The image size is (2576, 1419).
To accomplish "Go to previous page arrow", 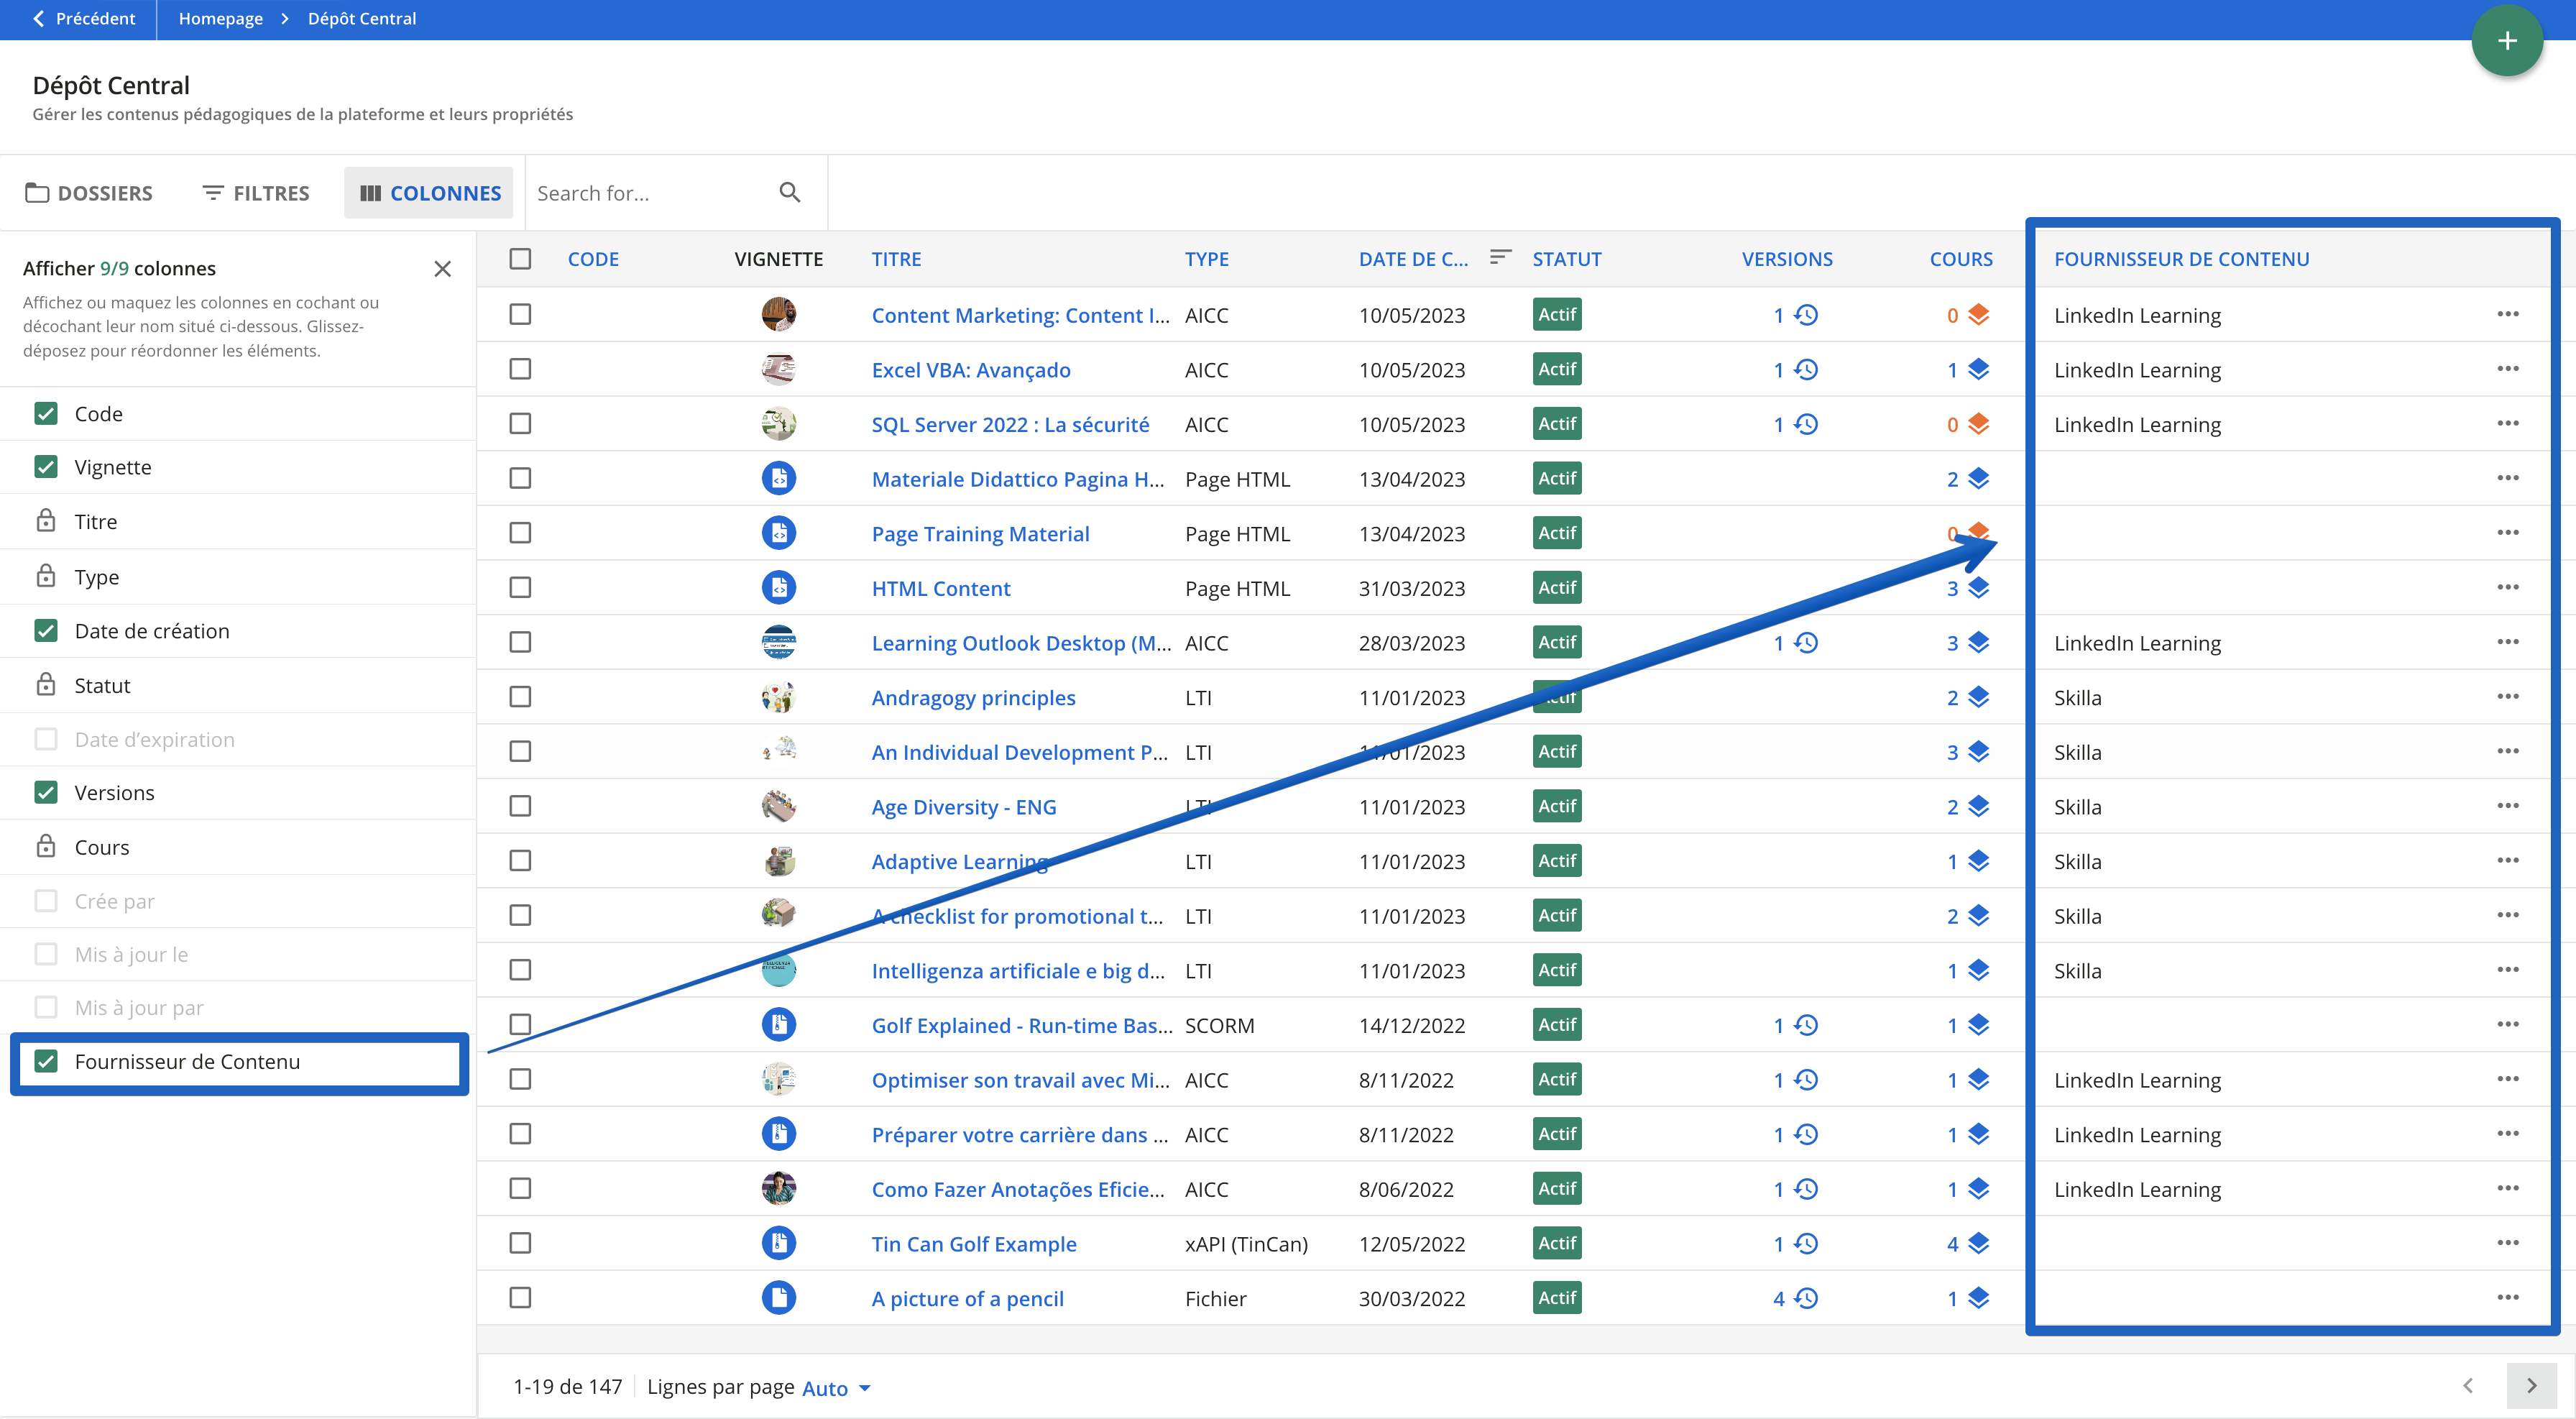I will tap(2468, 1386).
